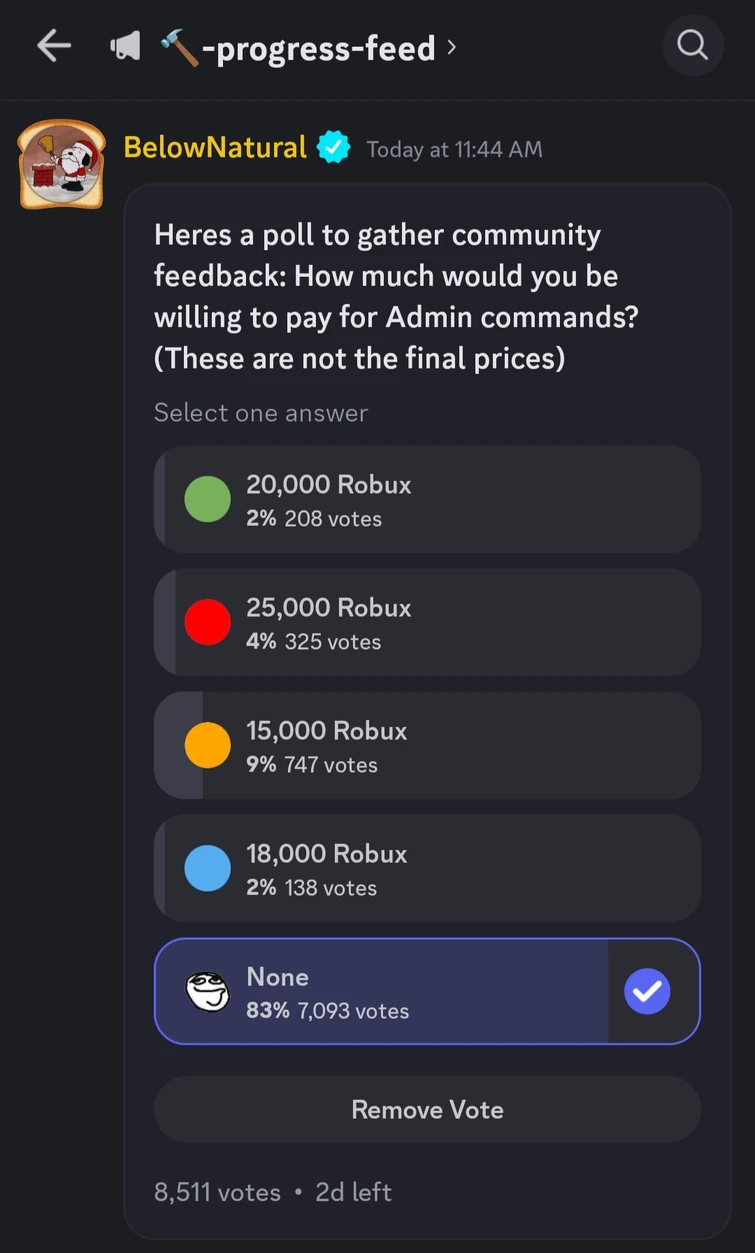
Task: Vote for 25,000 Robux
Action: point(427,622)
